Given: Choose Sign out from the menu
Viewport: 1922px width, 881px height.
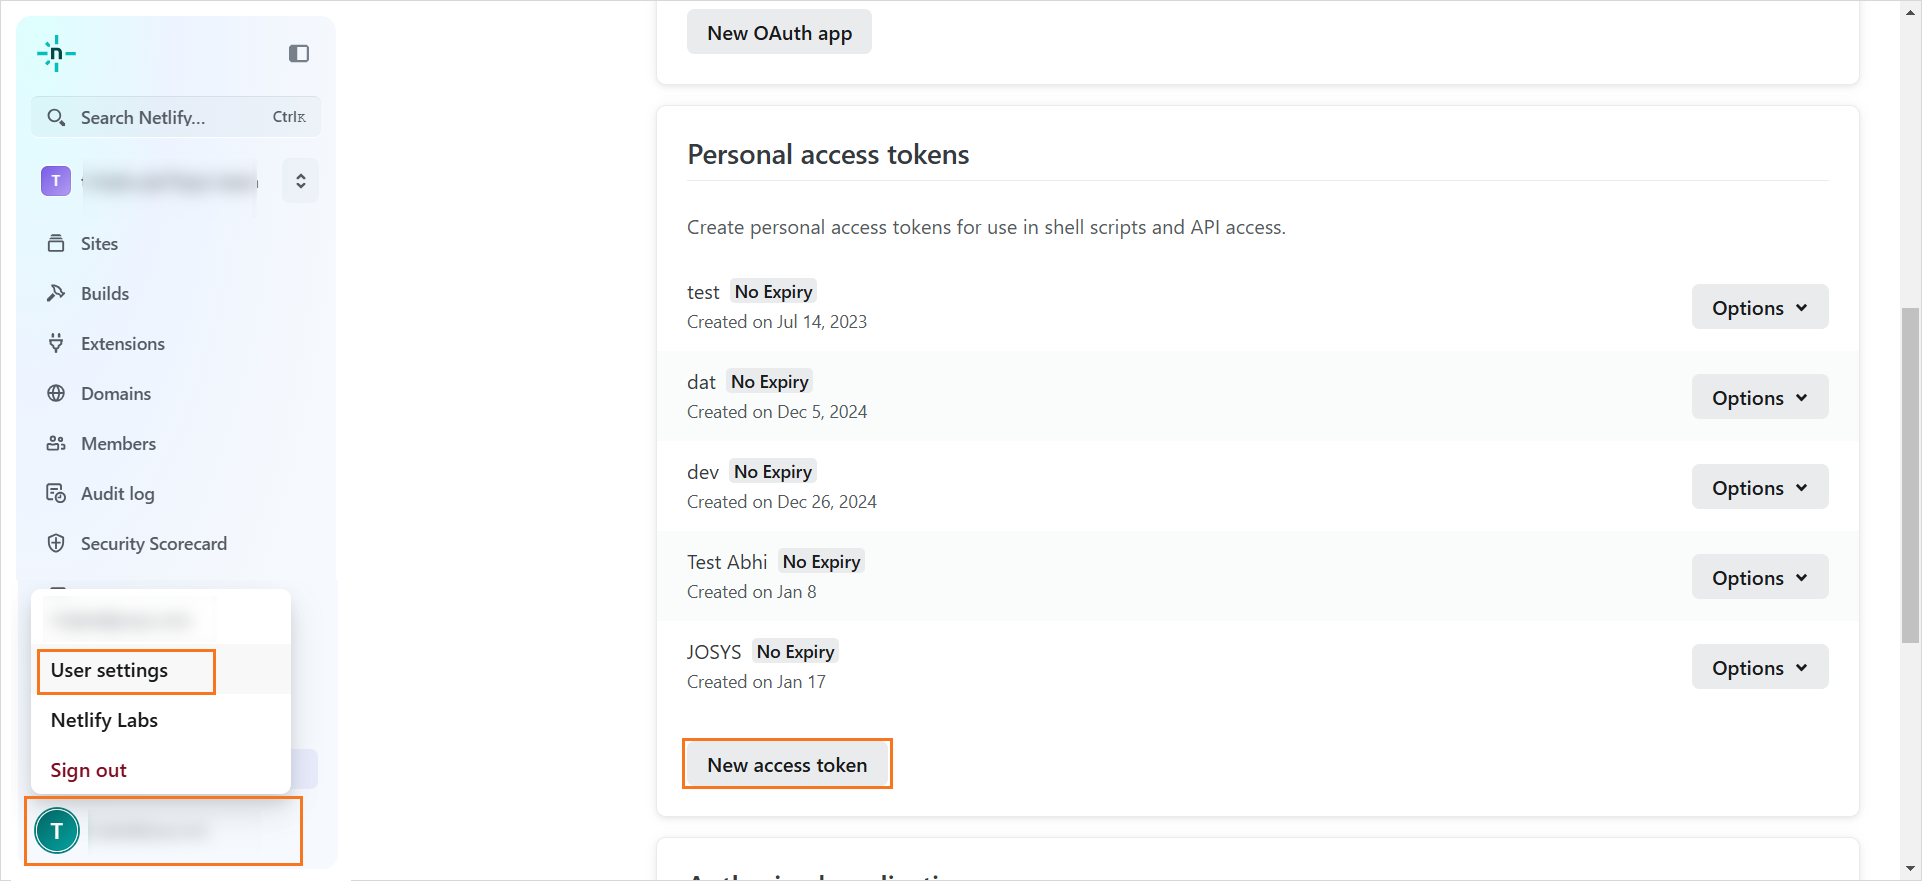Looking at the screenshot, I should 161,770.
